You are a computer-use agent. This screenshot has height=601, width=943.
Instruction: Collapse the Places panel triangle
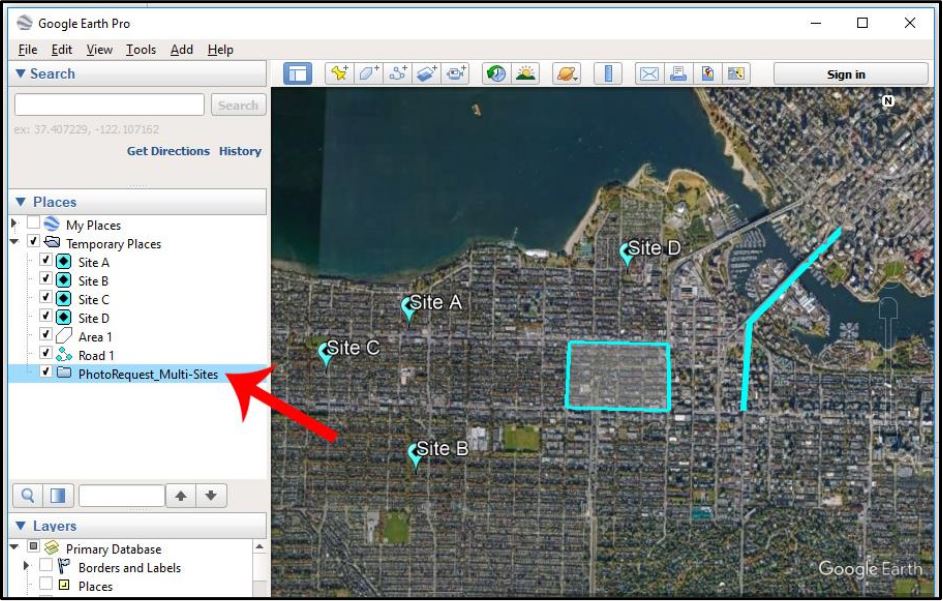point(20,202)
